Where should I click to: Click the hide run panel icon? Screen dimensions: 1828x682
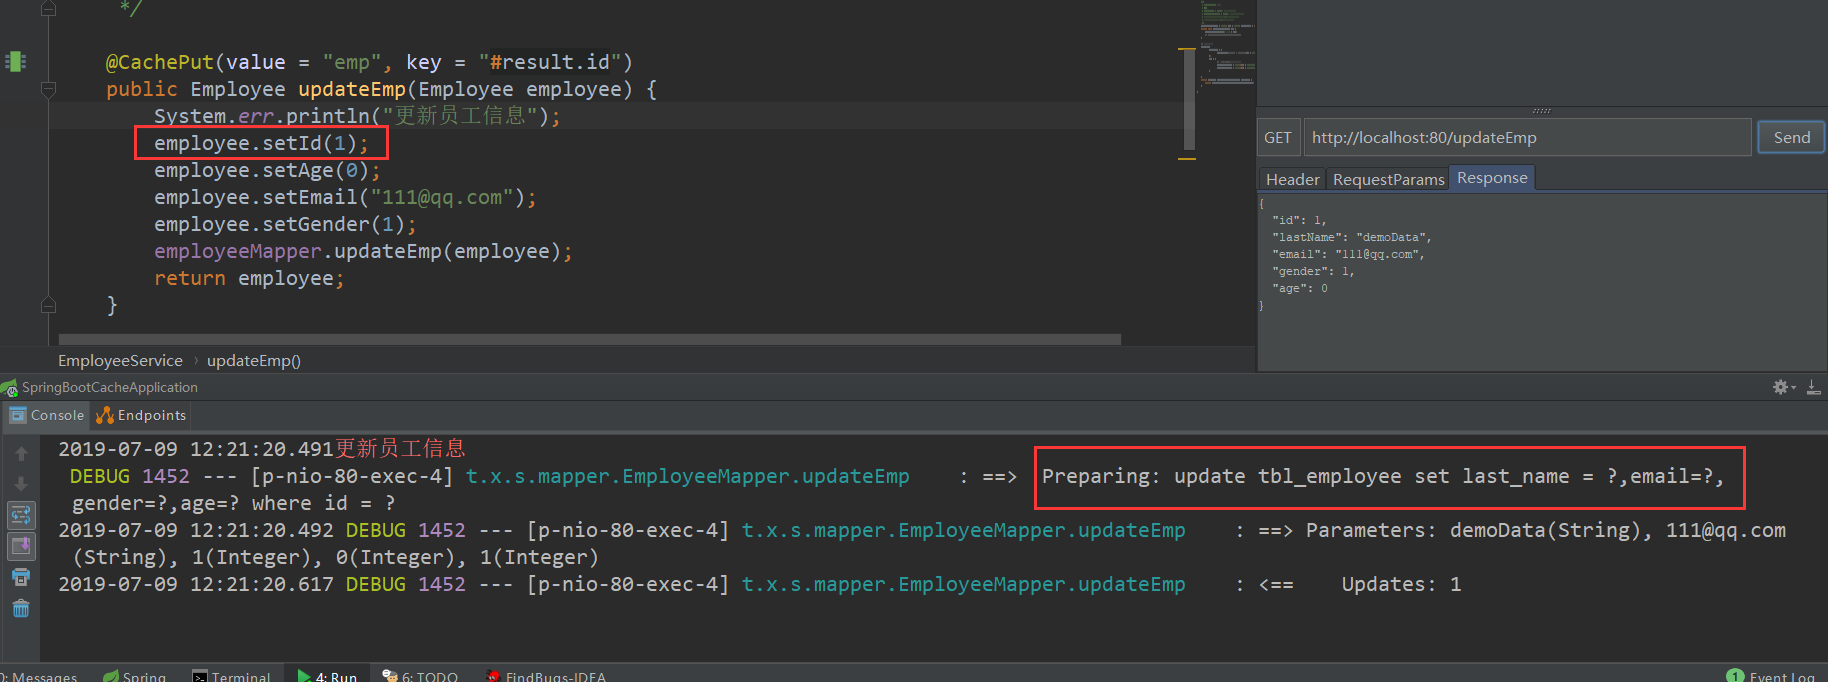pyautogui.click(x=1813, y=387)
